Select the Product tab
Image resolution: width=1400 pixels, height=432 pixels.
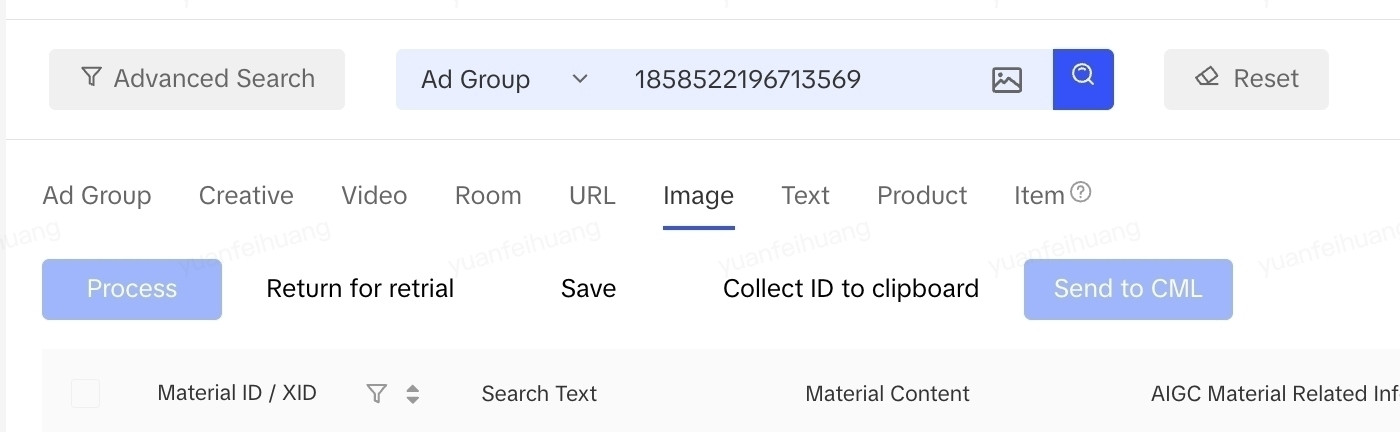pyautogui.click(x=922, y=195)
